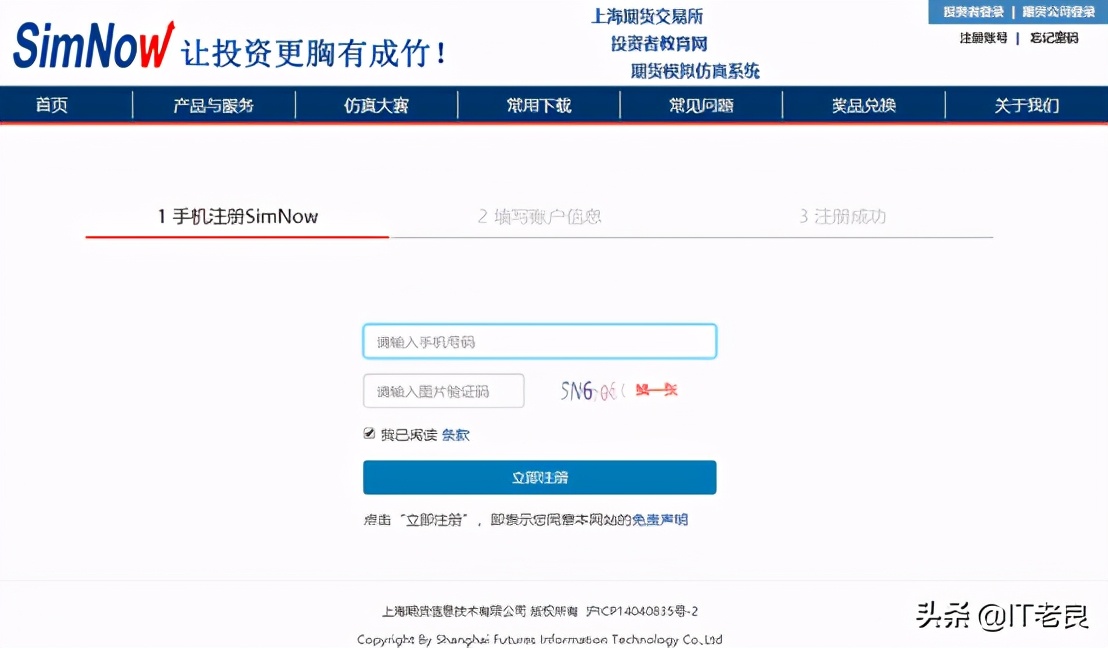Screen dimensions: 1108x648
Task: Click the 立即注册 registration button
Action: 539,477
